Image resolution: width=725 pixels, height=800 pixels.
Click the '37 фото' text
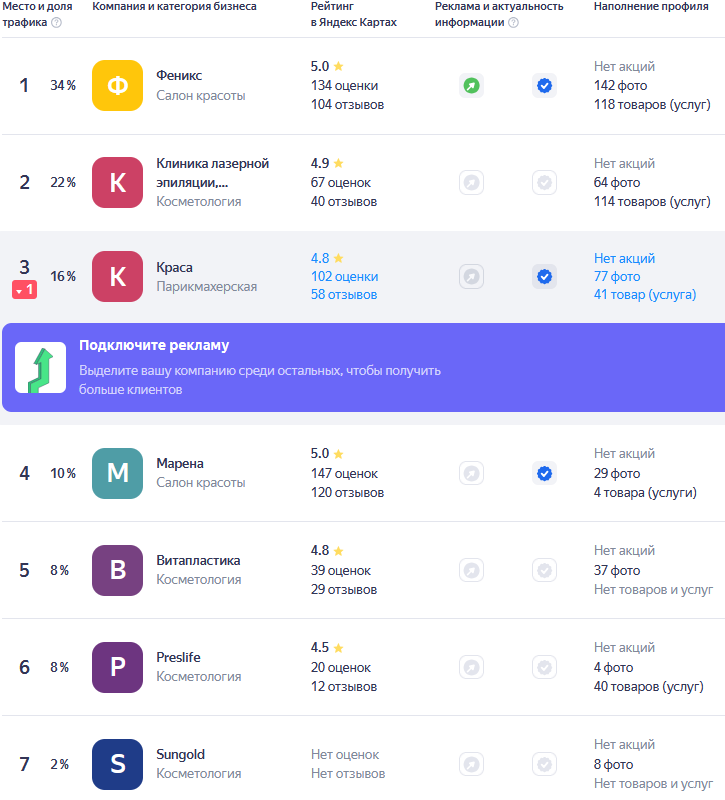[617, 570]
